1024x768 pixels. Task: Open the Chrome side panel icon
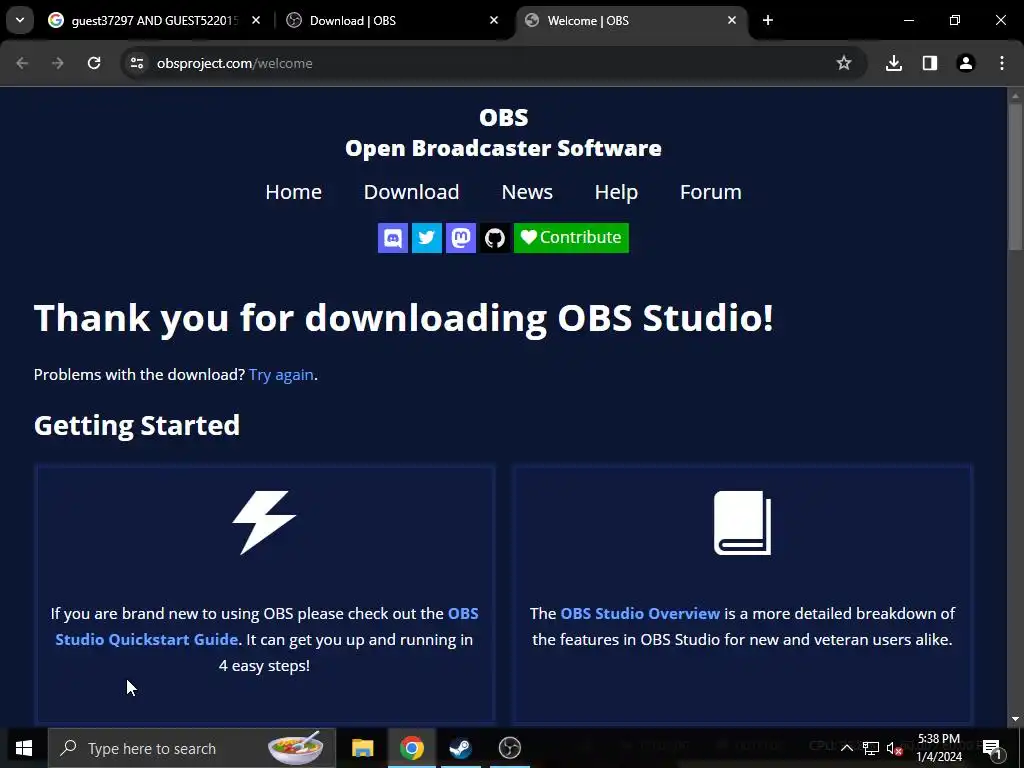tap(930, 63)
